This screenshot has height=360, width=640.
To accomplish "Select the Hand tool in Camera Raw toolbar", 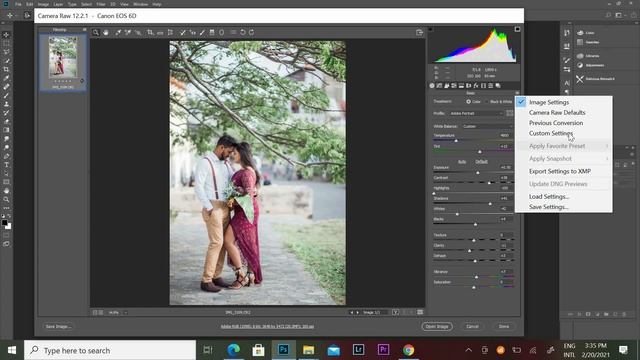I will pyautogui.click(x=106, y=33).
